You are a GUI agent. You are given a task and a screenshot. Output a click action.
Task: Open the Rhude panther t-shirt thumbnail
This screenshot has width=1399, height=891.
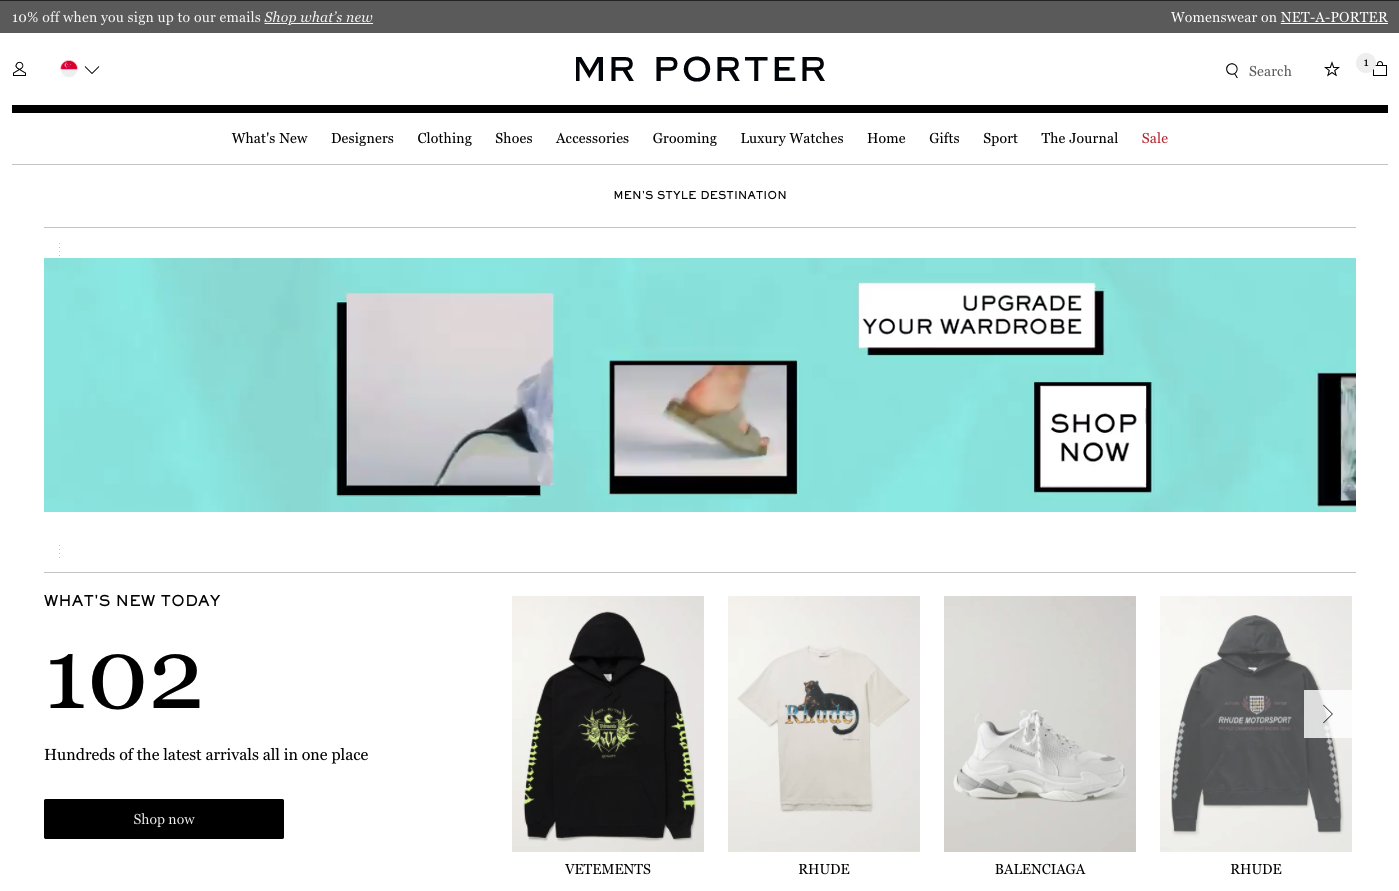(x=824, y=724)
